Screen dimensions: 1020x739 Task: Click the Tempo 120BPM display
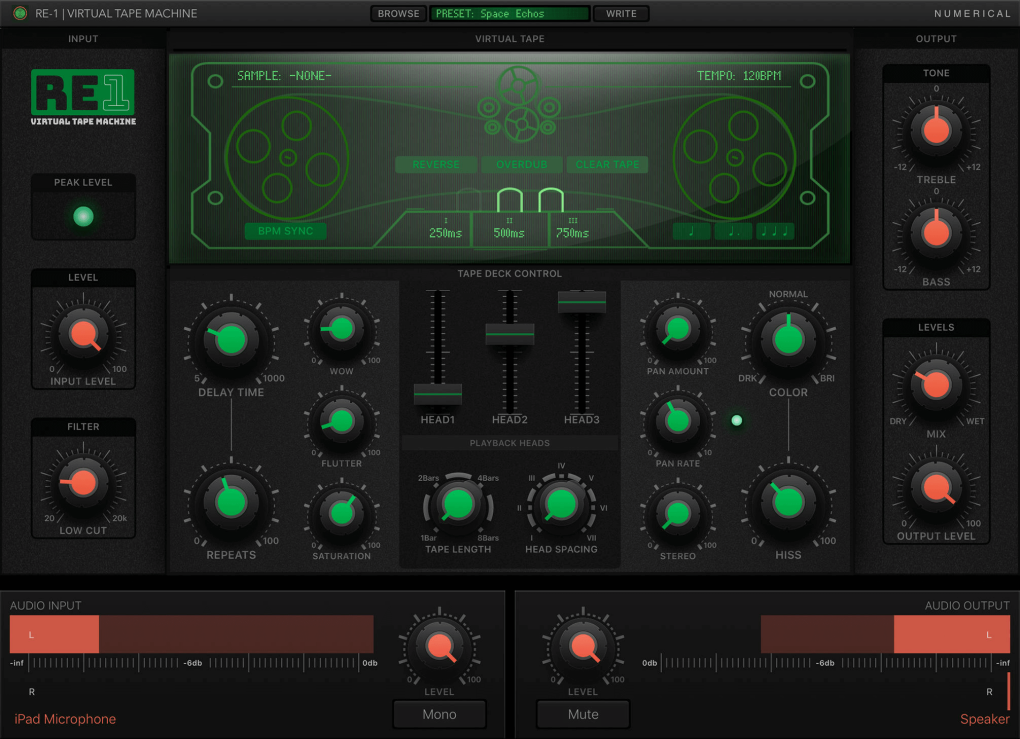coord(739,75)
